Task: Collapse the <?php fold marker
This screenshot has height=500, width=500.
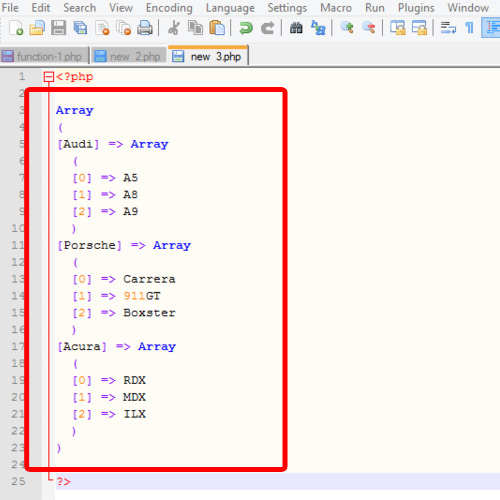Action: 49,77
